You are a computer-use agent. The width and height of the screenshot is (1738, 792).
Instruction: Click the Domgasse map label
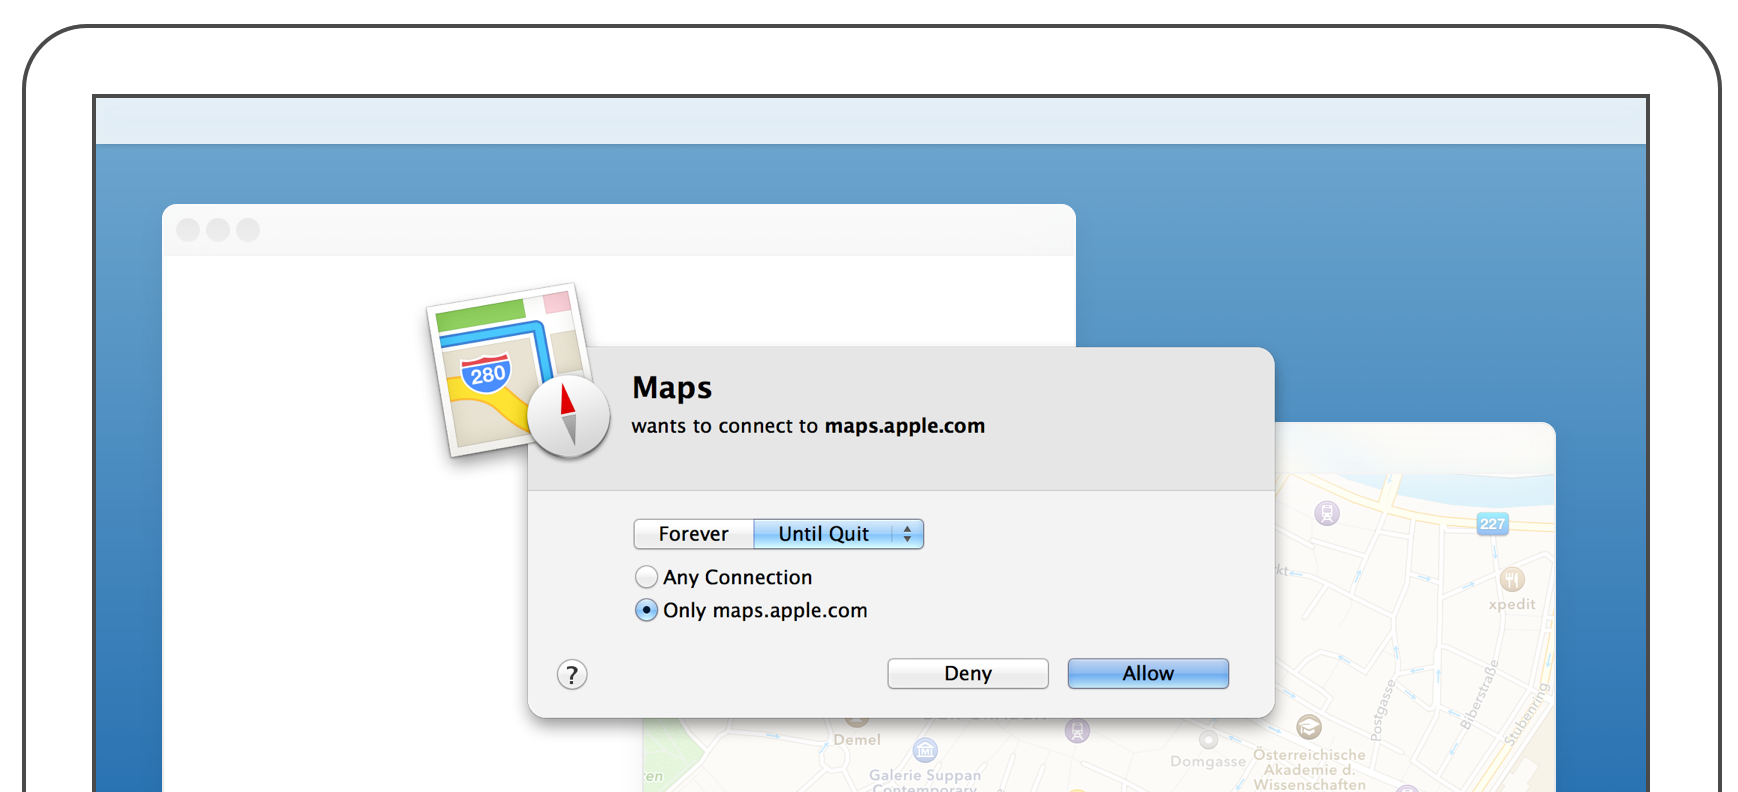1208,761
